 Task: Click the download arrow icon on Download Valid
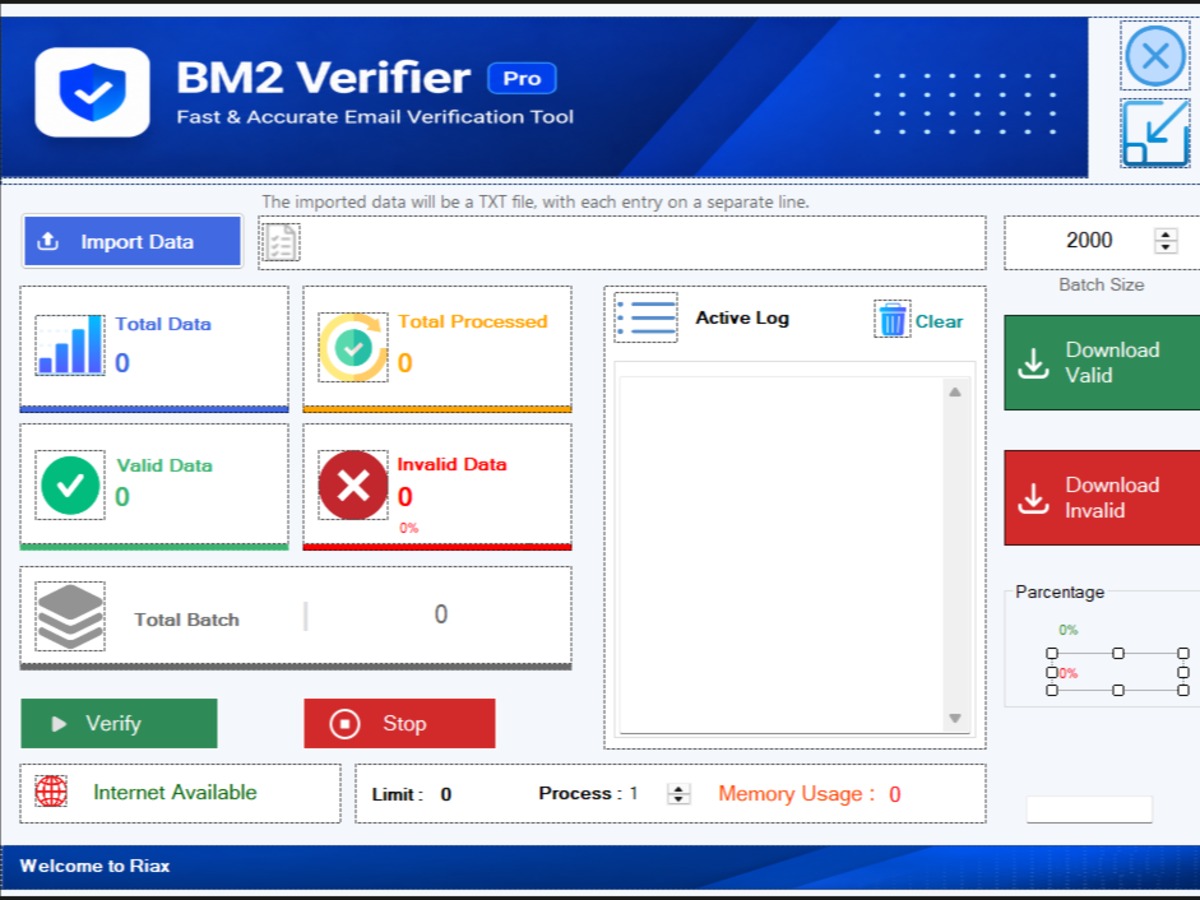[x=1033, y=363]
